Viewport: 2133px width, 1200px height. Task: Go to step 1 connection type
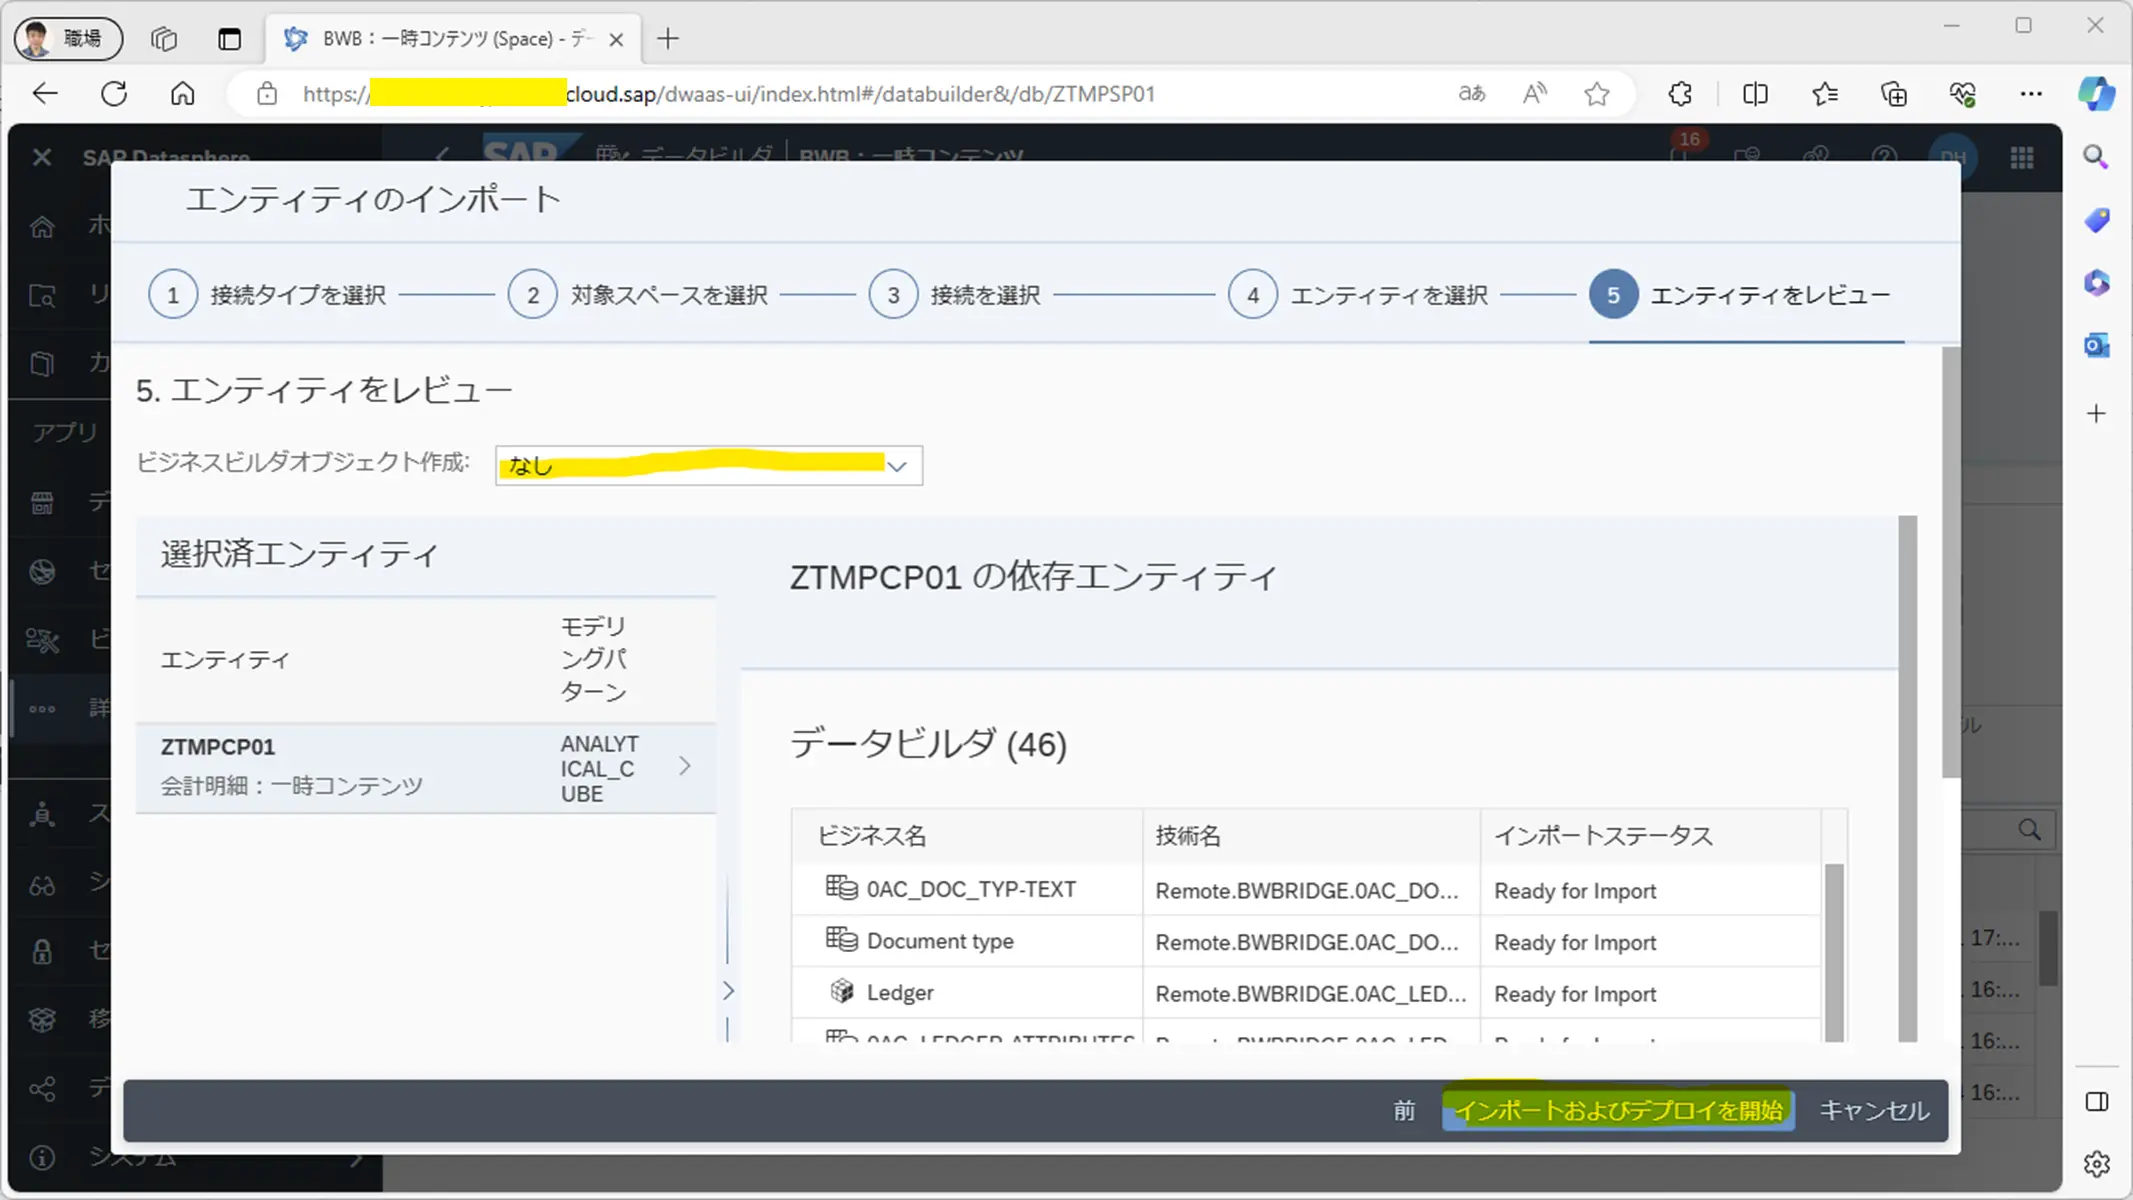pyautogui.click(x=267, y=295)
